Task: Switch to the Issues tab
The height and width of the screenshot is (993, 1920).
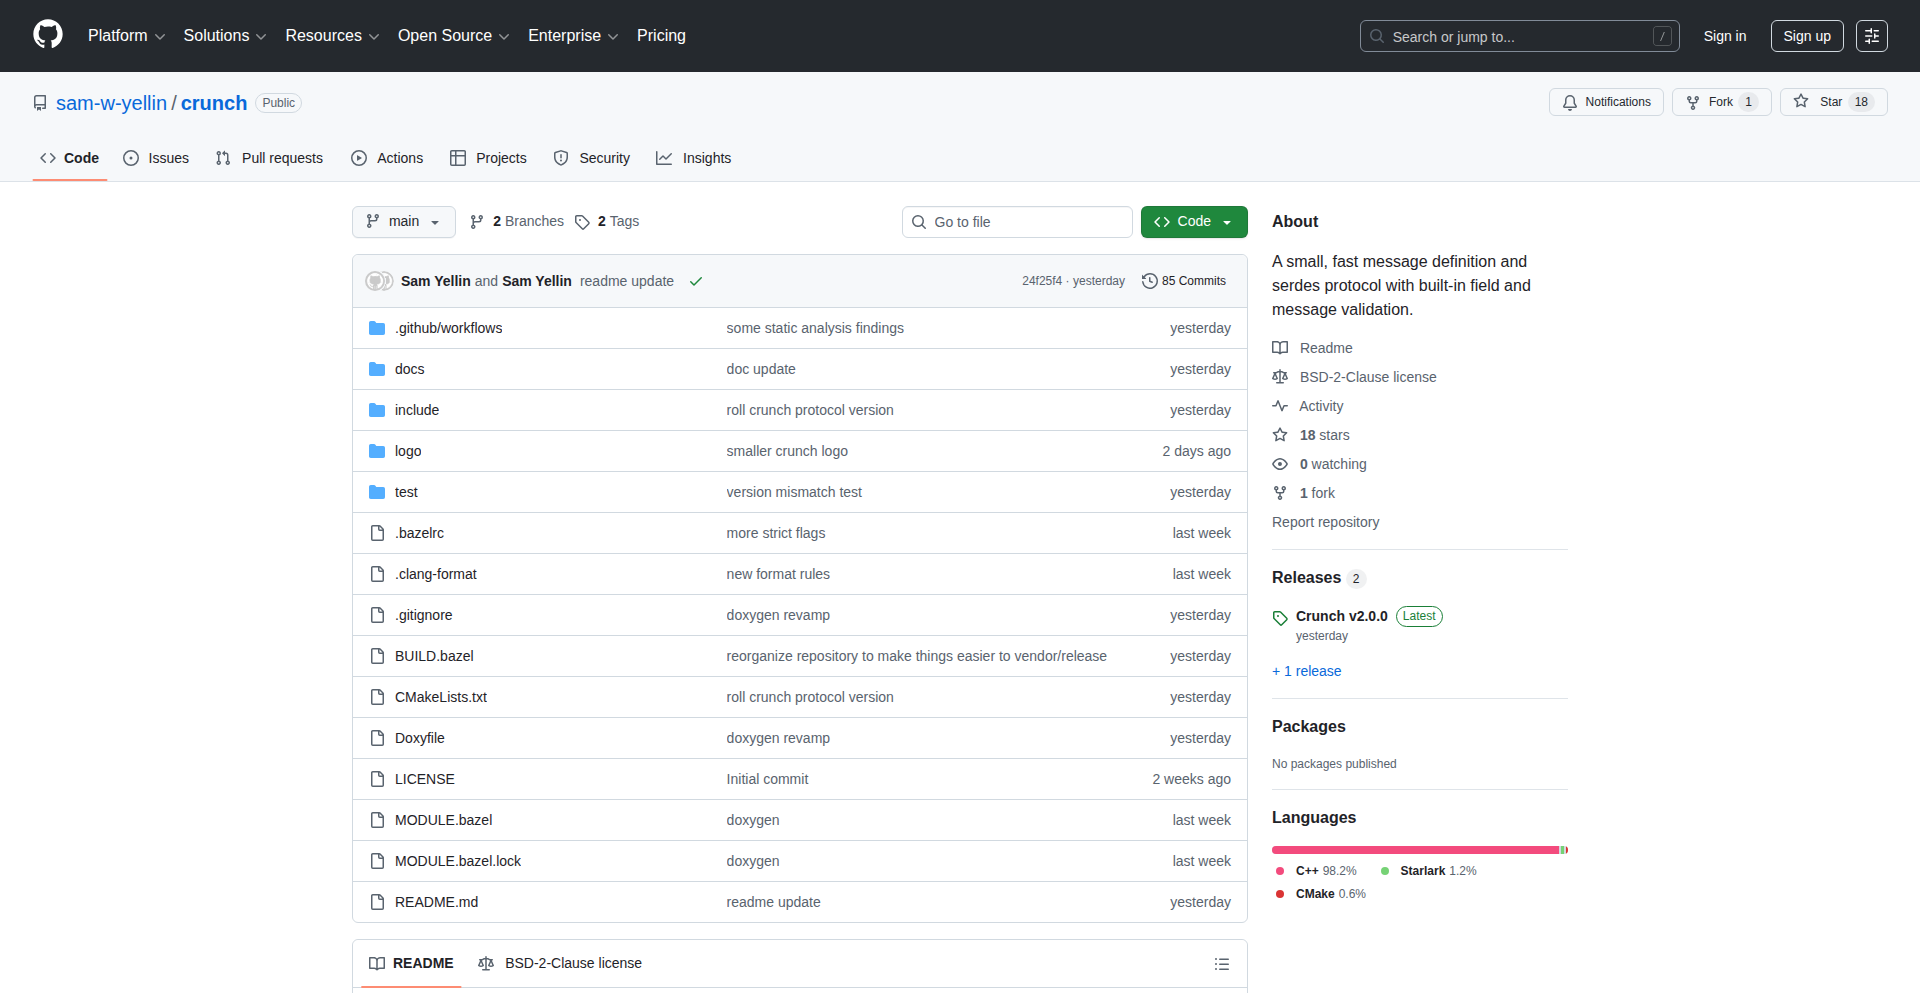Action: [156, 158]
